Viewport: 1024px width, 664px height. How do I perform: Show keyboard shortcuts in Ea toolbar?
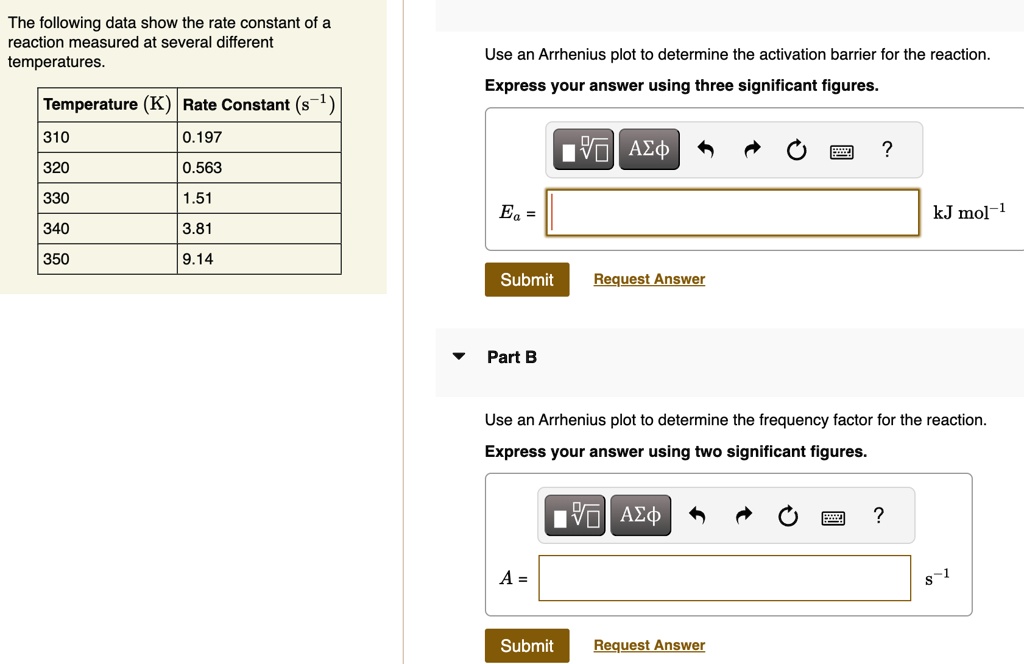tap(842, 152)
